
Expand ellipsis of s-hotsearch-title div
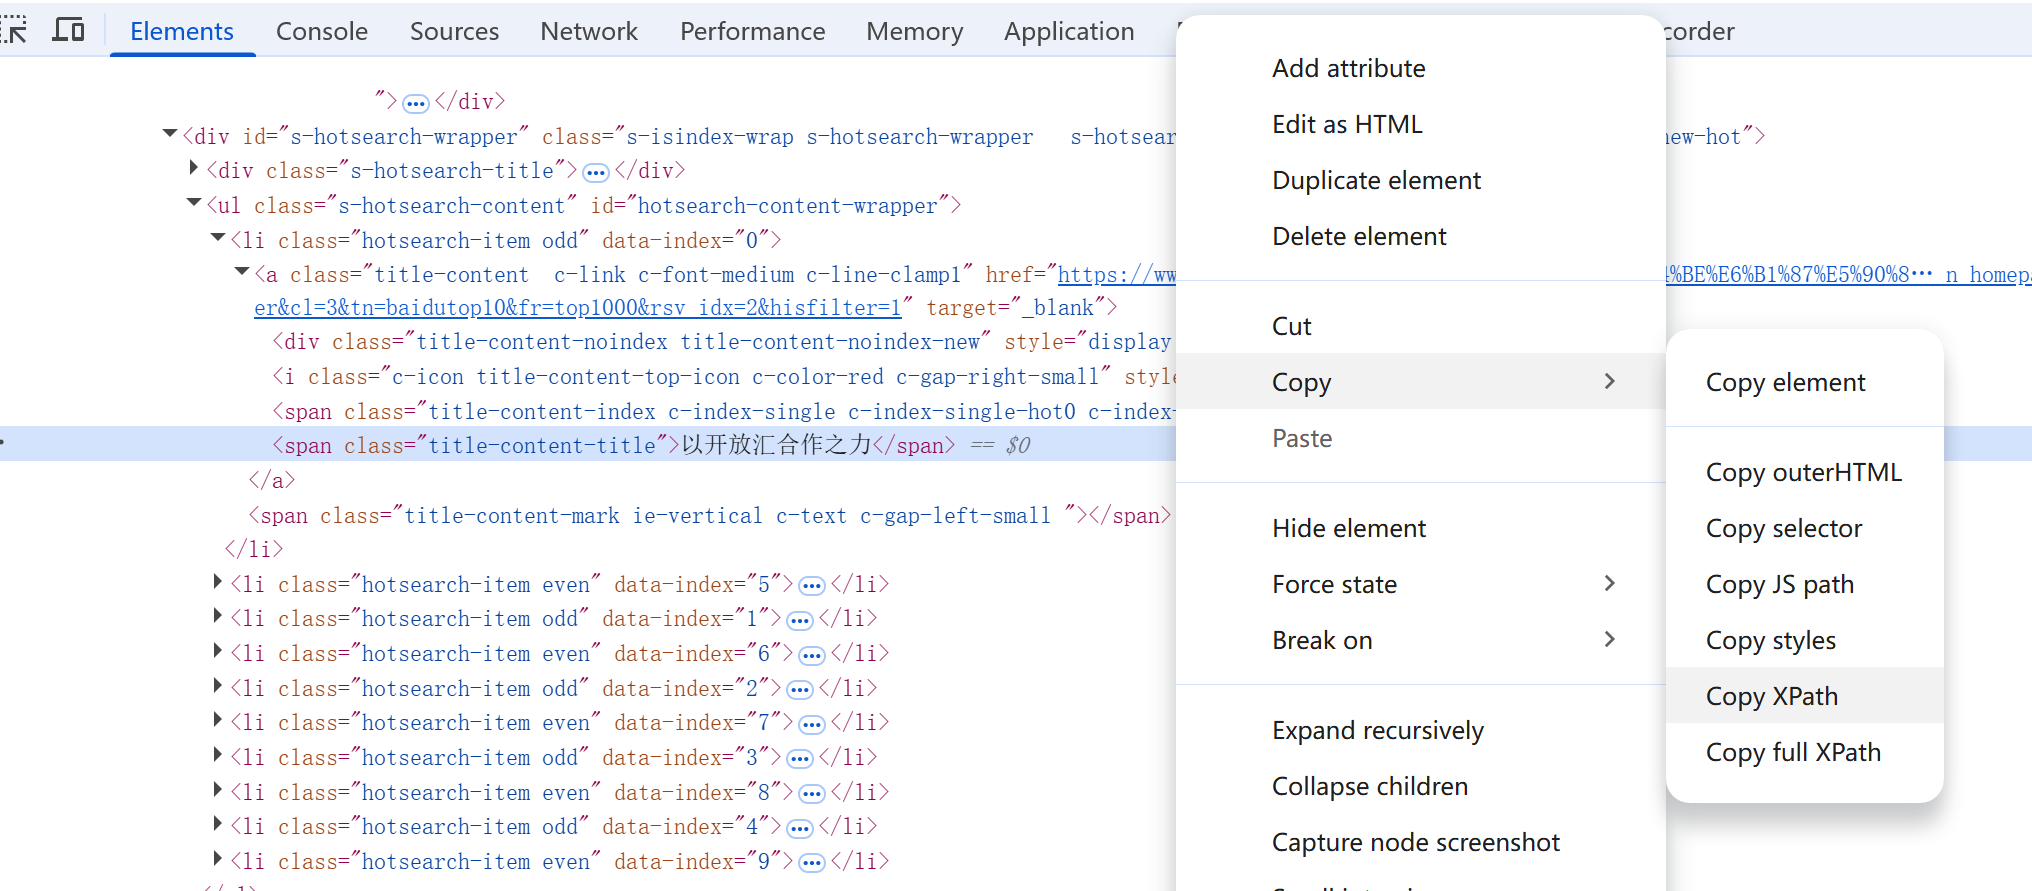pyautogui.click(x=596, y=172)
